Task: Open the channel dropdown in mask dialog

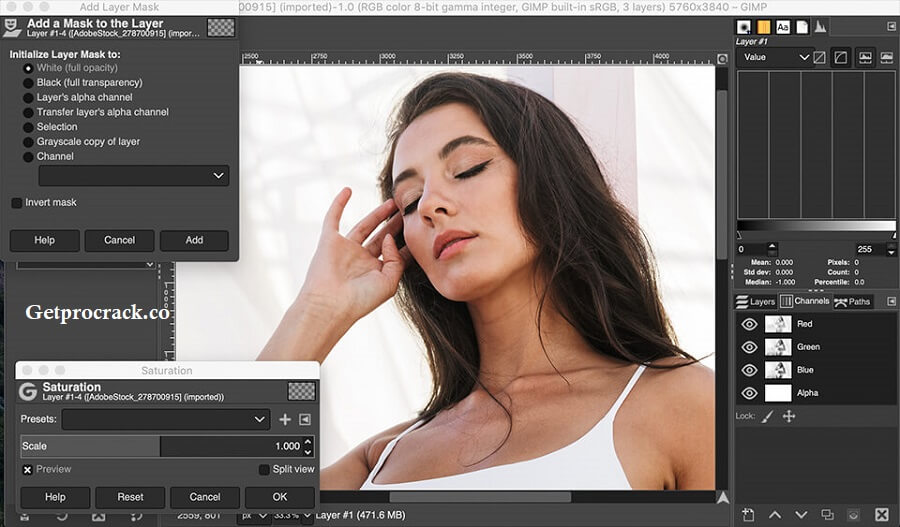Action: pyautogui.click(x=134, y=176)
